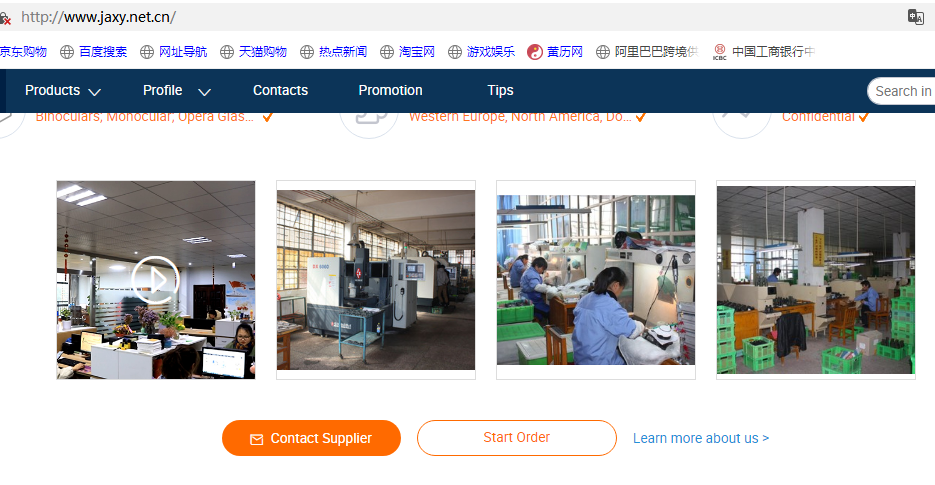The image size is (935, 485).
Task: Play the office video thumbnail
Action: 155,279
